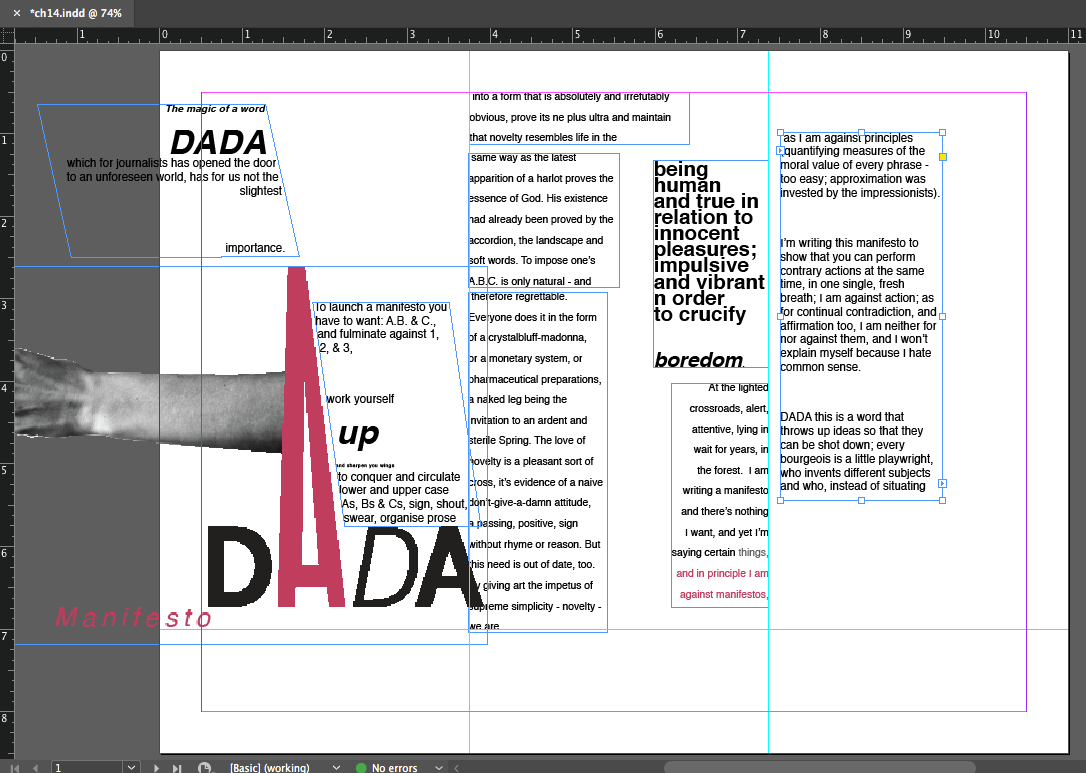Image resolution: width=1086 pixels, height=773 pixels.
Task: Click the next page arrow in status bar
Action: coord(156,767)
